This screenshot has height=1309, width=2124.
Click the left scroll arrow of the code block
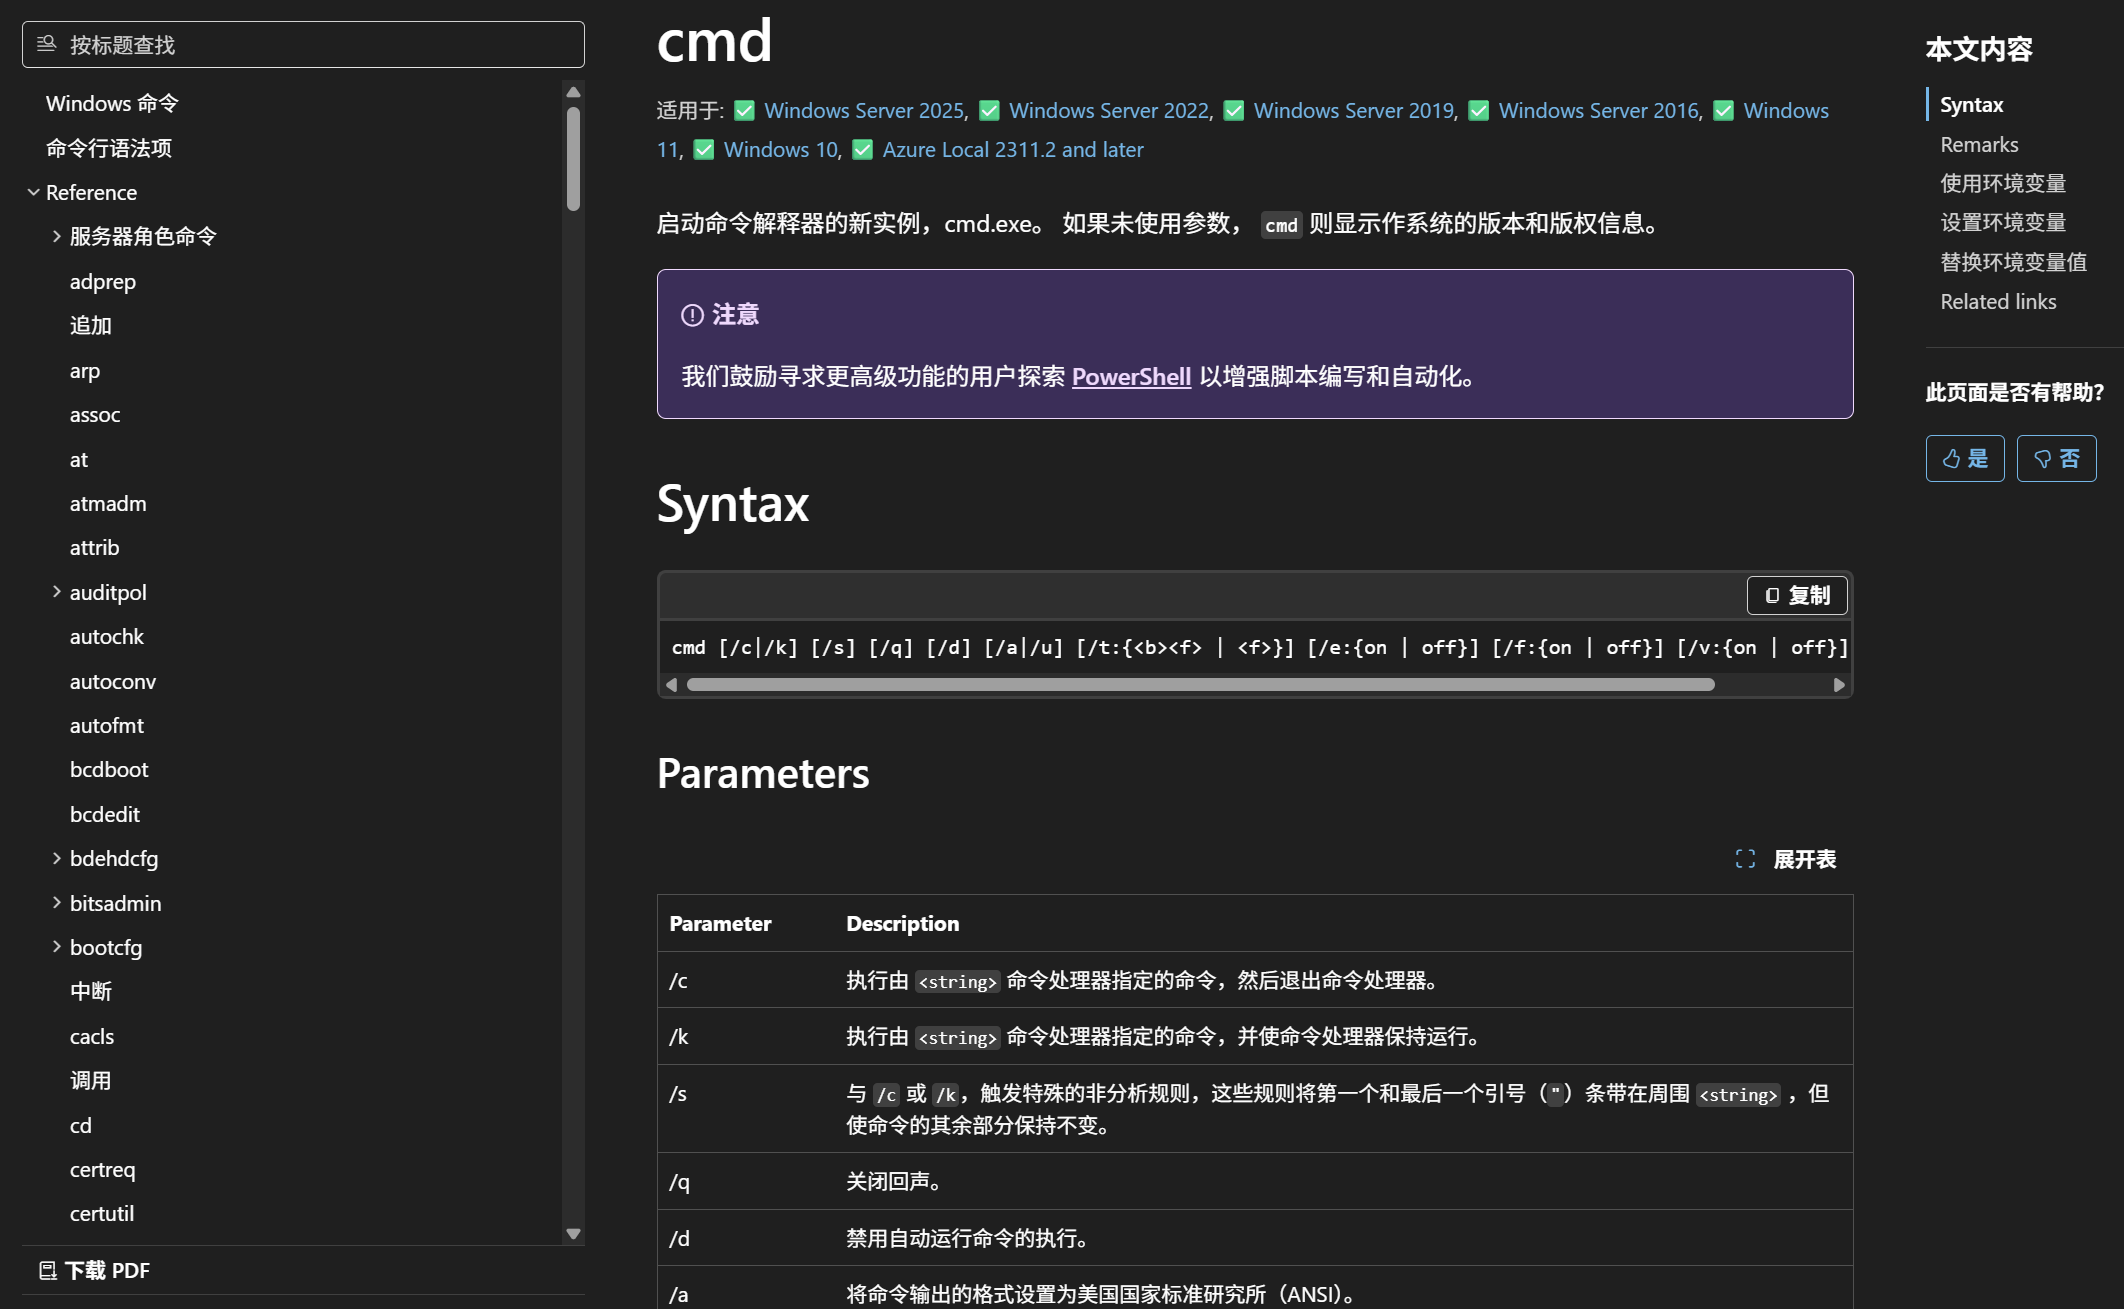pos(672,684)
